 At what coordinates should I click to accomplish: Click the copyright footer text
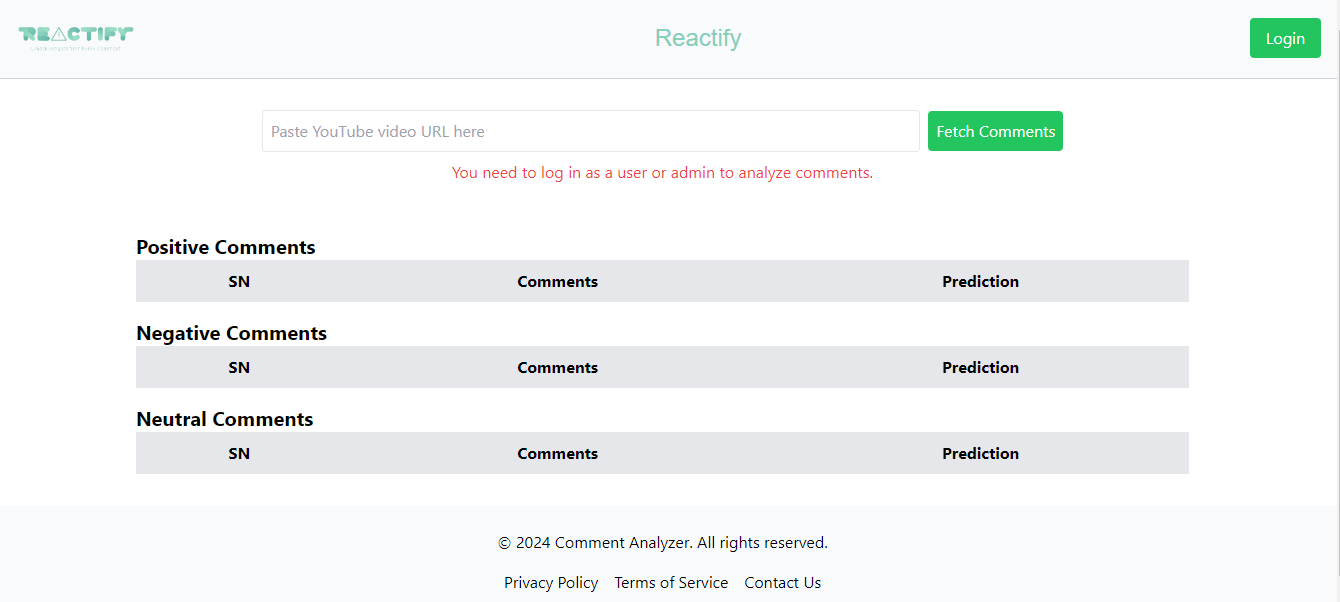[x=662, y=542]
